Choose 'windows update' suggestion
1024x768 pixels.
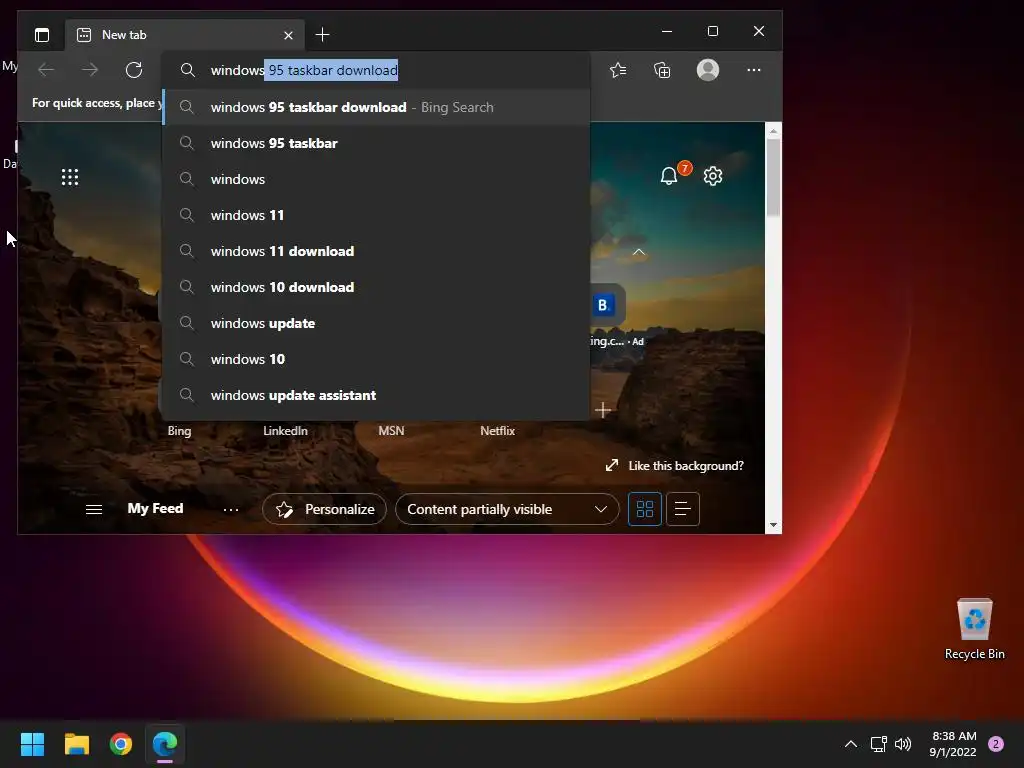376,323
